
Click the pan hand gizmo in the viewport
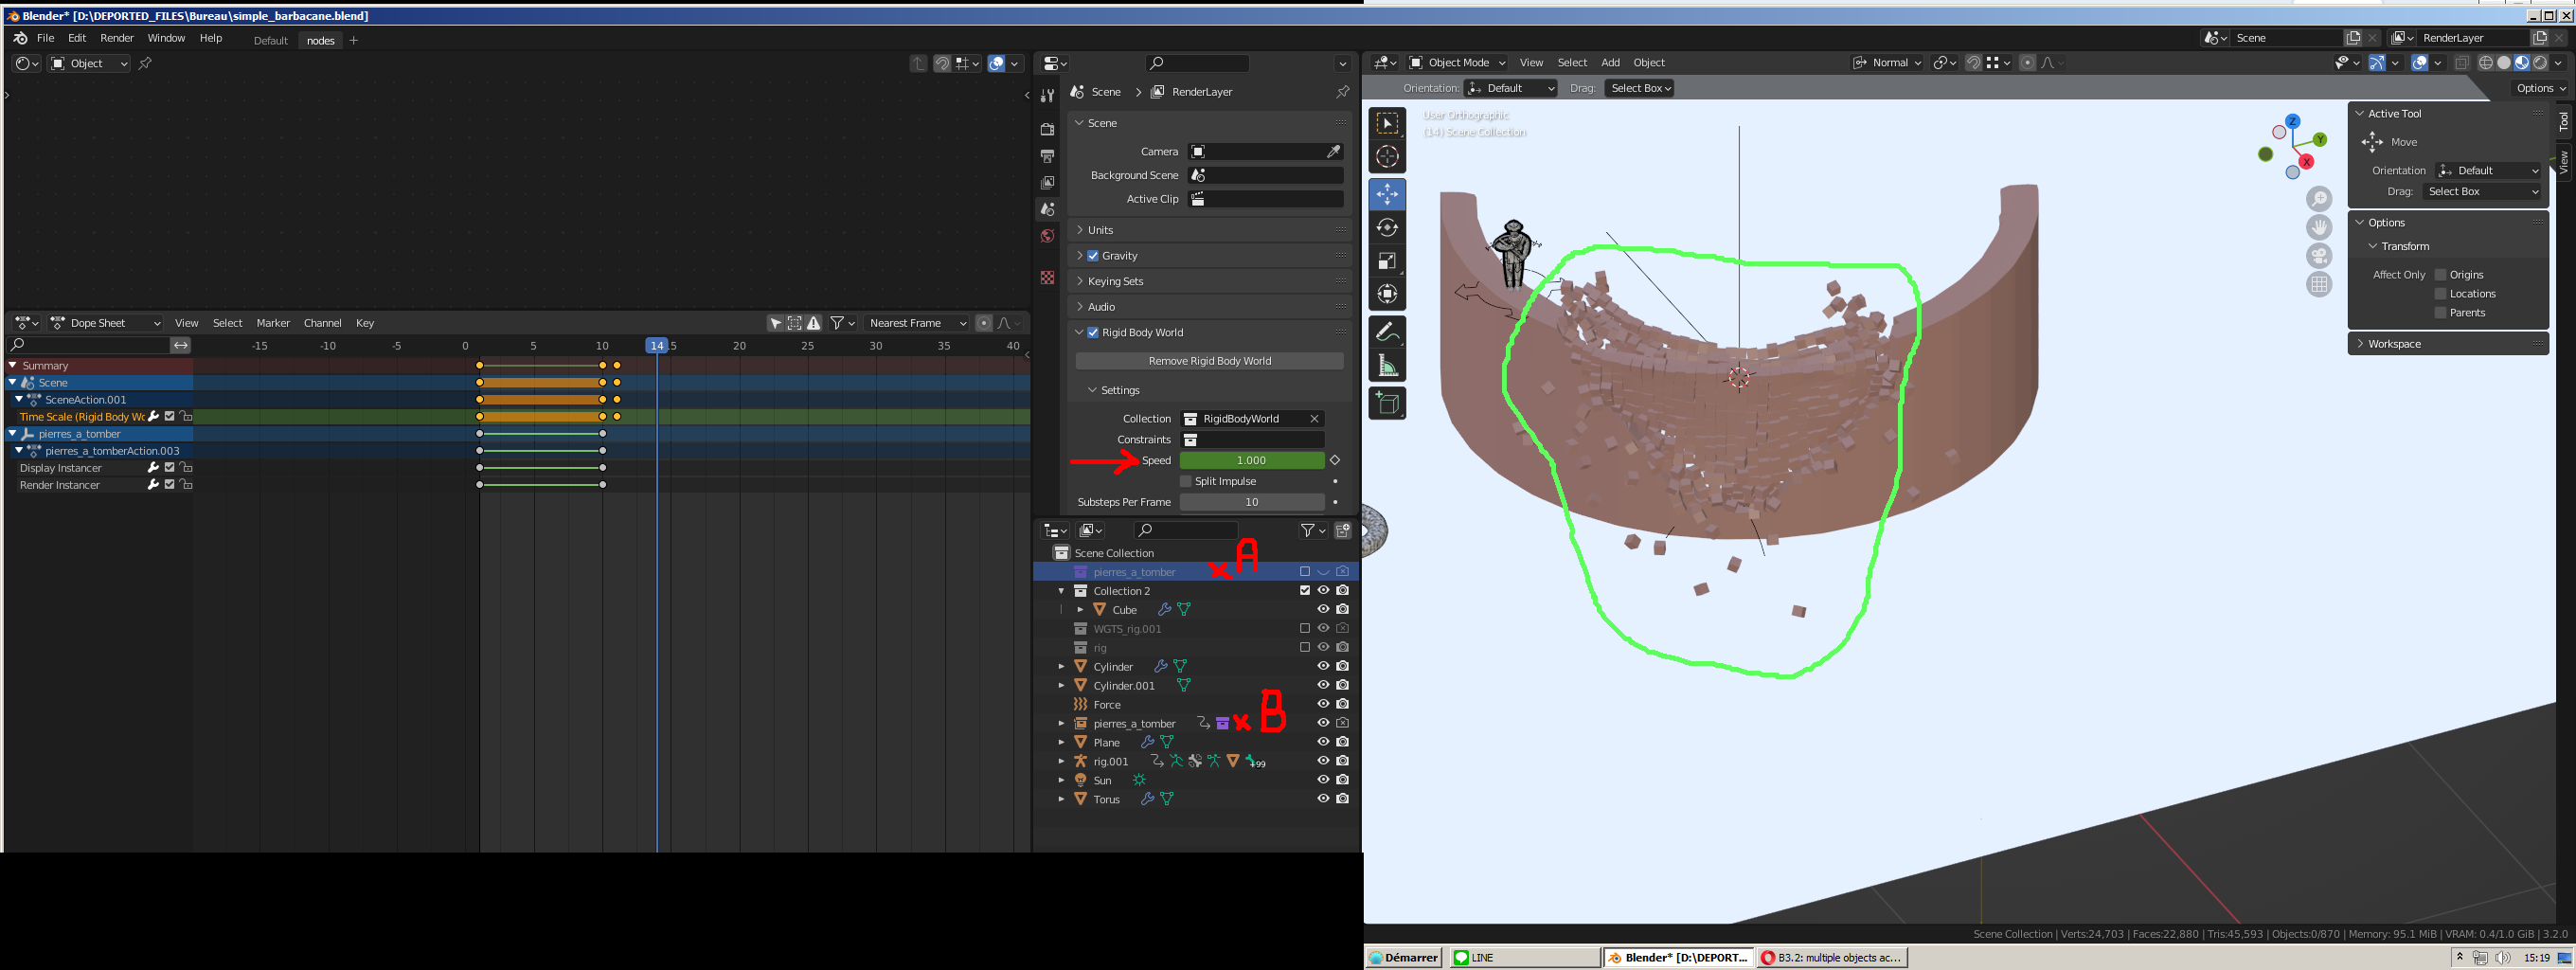click(2319, 227)
